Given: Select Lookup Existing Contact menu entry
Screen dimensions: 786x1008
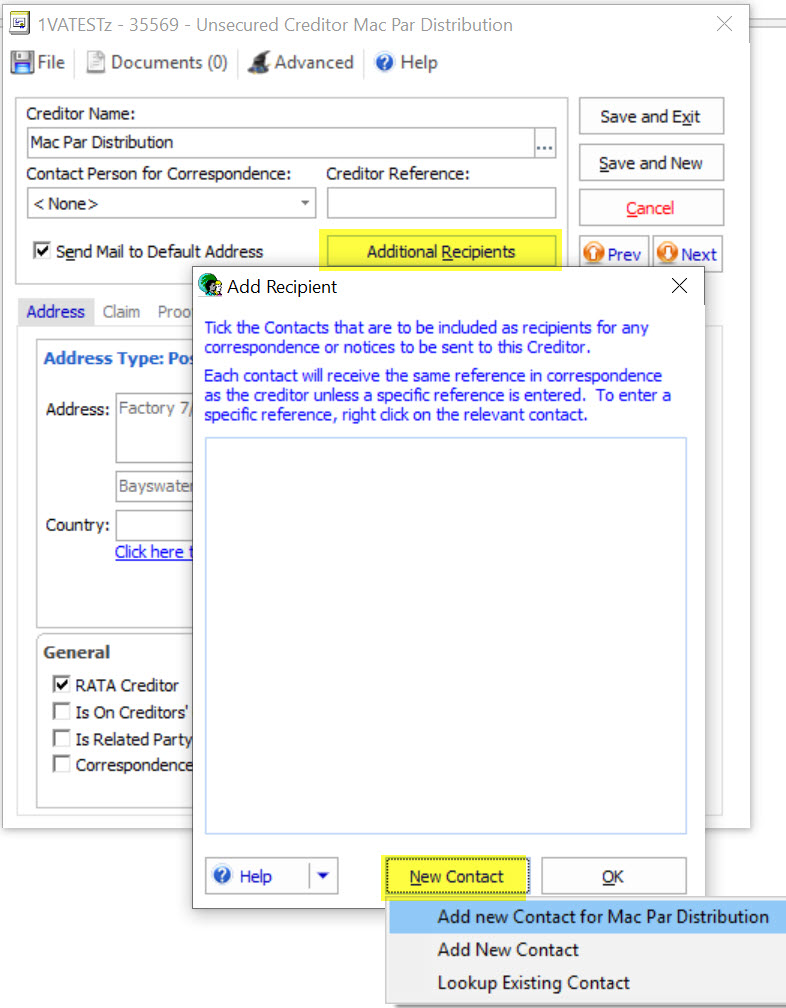Looking at the screenshot, I should click(533, 983).
